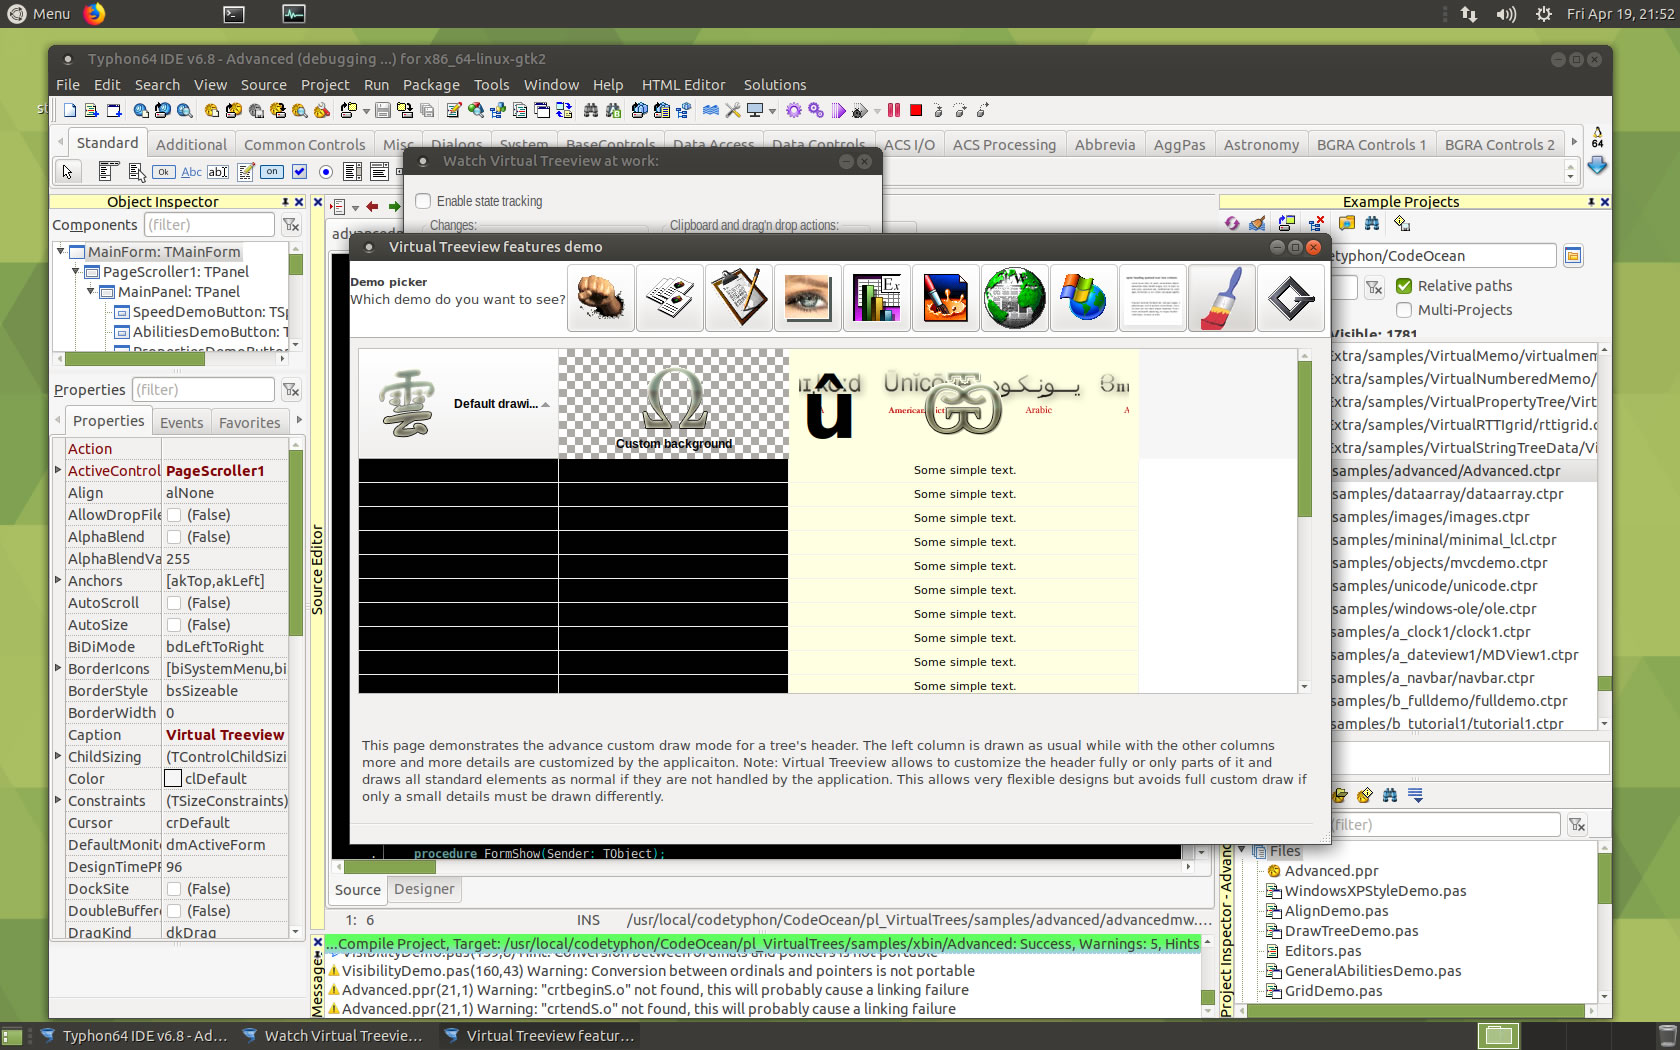Viewport: 1680px width, 1050px height.
Task: Expand the ActiveControl property
Action: click(x=58, y=470)
